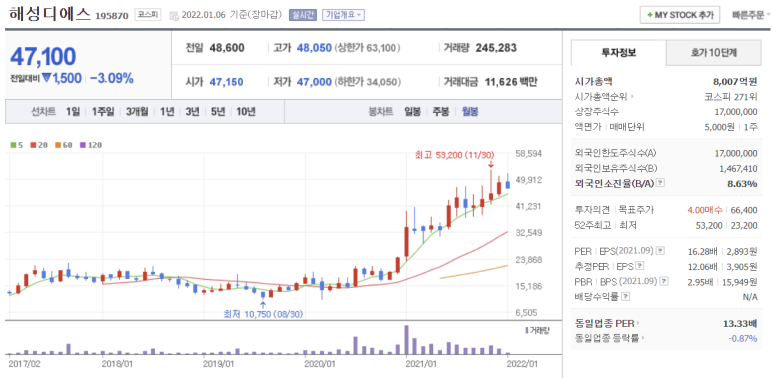Click the 하한가 34,050 text
Viewport: 773px width, 378px height.
367,82
